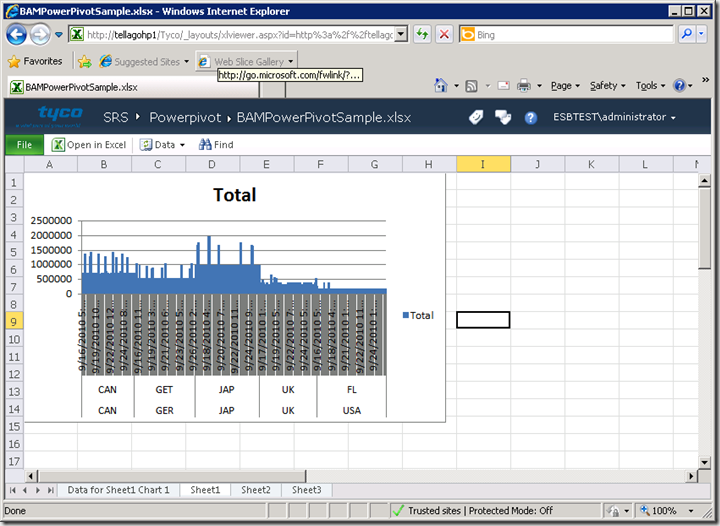720x526 pixels.
Task: Click Open in Excel button
Action: 89,145
